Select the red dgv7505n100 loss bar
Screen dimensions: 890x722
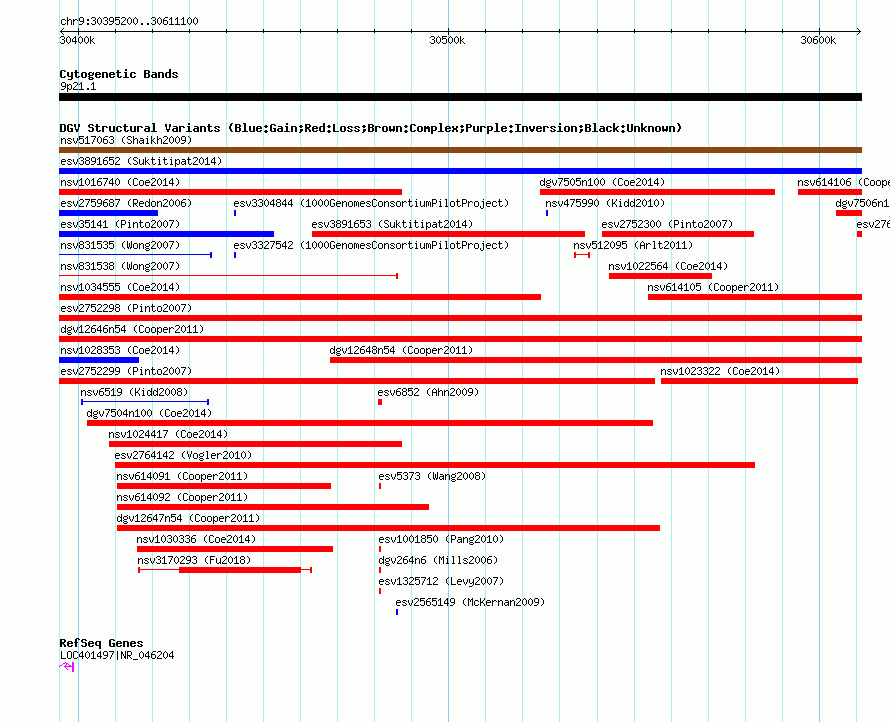point(657,192)
